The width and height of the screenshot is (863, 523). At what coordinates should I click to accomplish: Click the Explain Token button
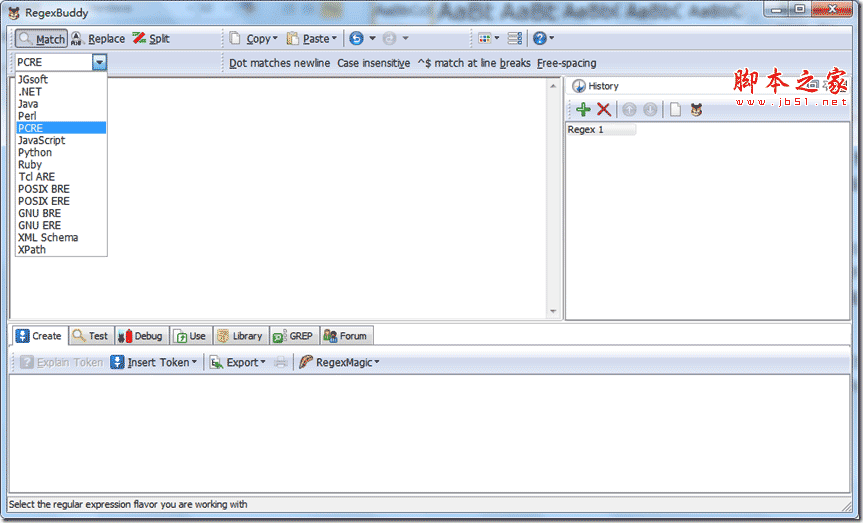(61, 362)
